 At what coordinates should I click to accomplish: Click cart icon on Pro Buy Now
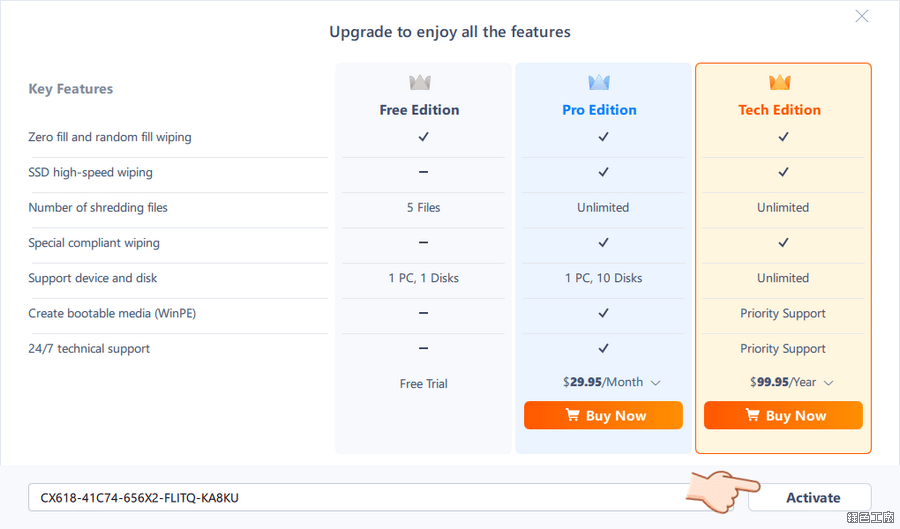(573, 415)
